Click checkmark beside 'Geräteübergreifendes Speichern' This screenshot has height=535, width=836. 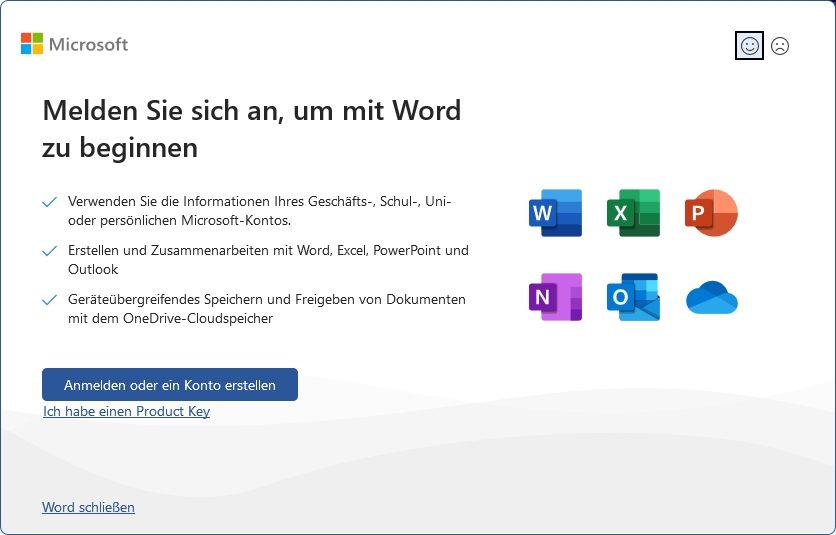coord(50,300)
